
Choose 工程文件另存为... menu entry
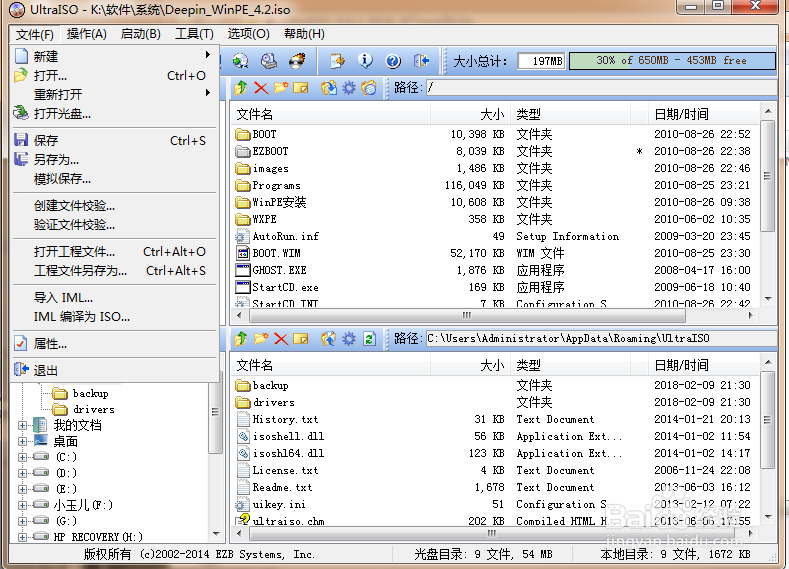[115, 271]
